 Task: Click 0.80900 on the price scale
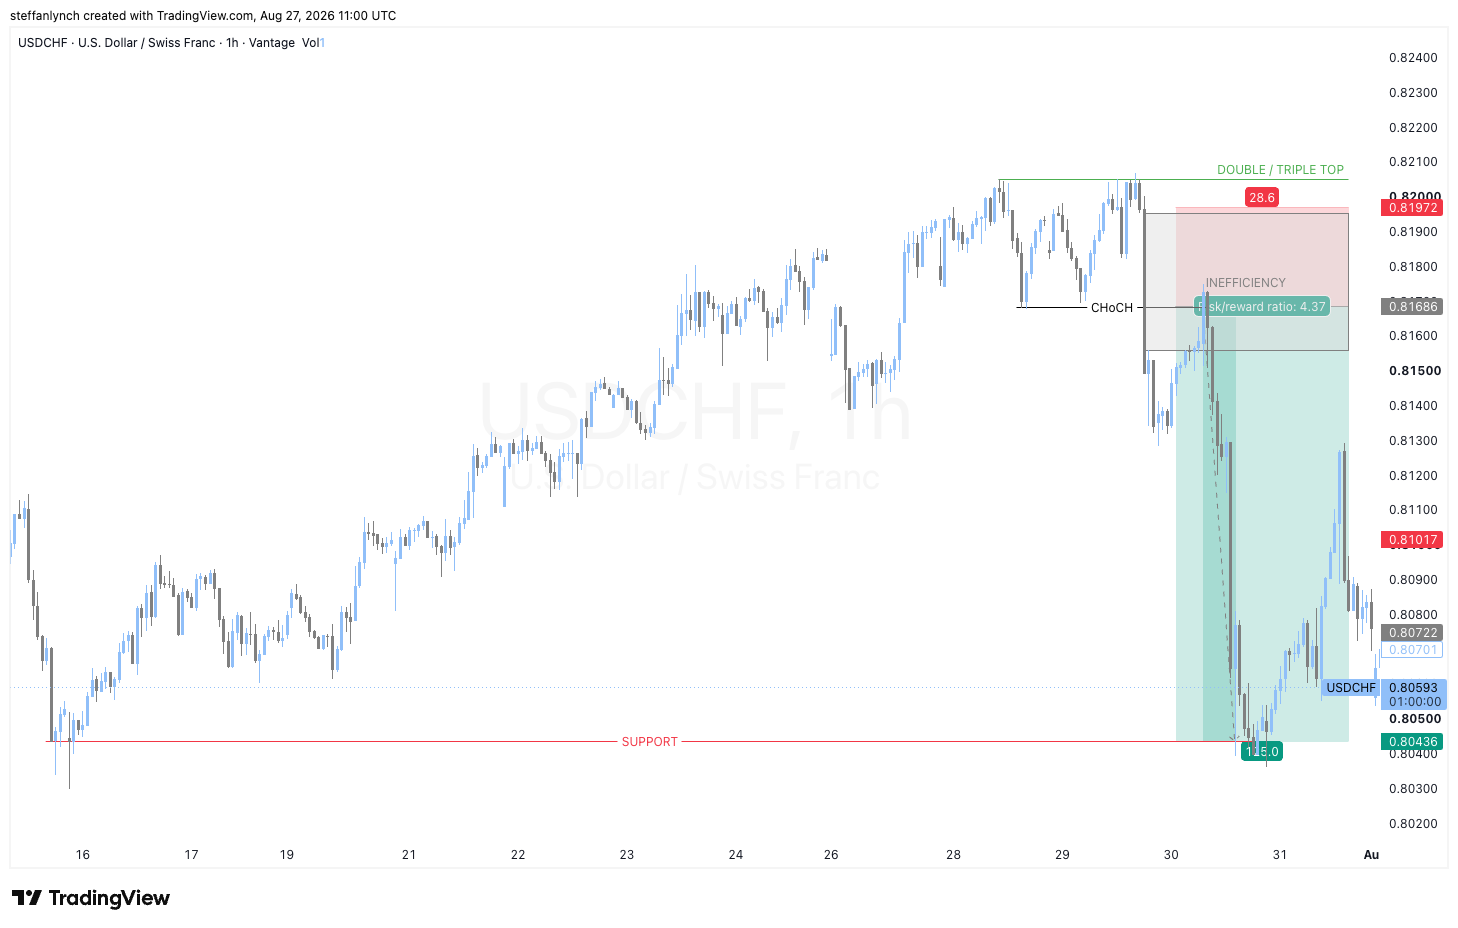pos(1413,580)
